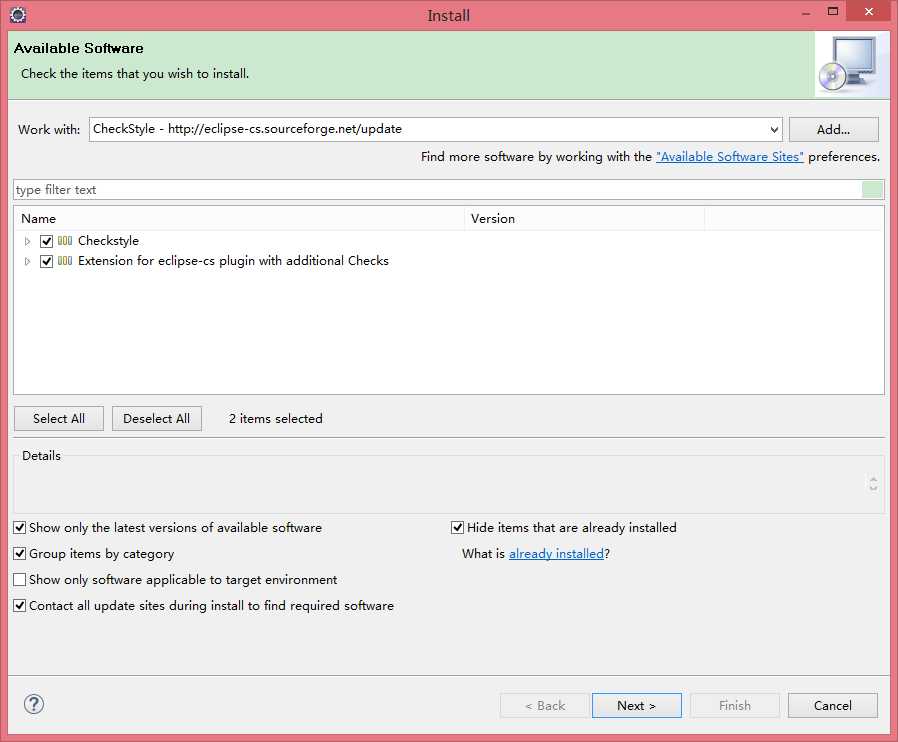Screen dimensions: 898x742
Task: Toggle Show only the latest versions checkbox
Action: point(19,527)
